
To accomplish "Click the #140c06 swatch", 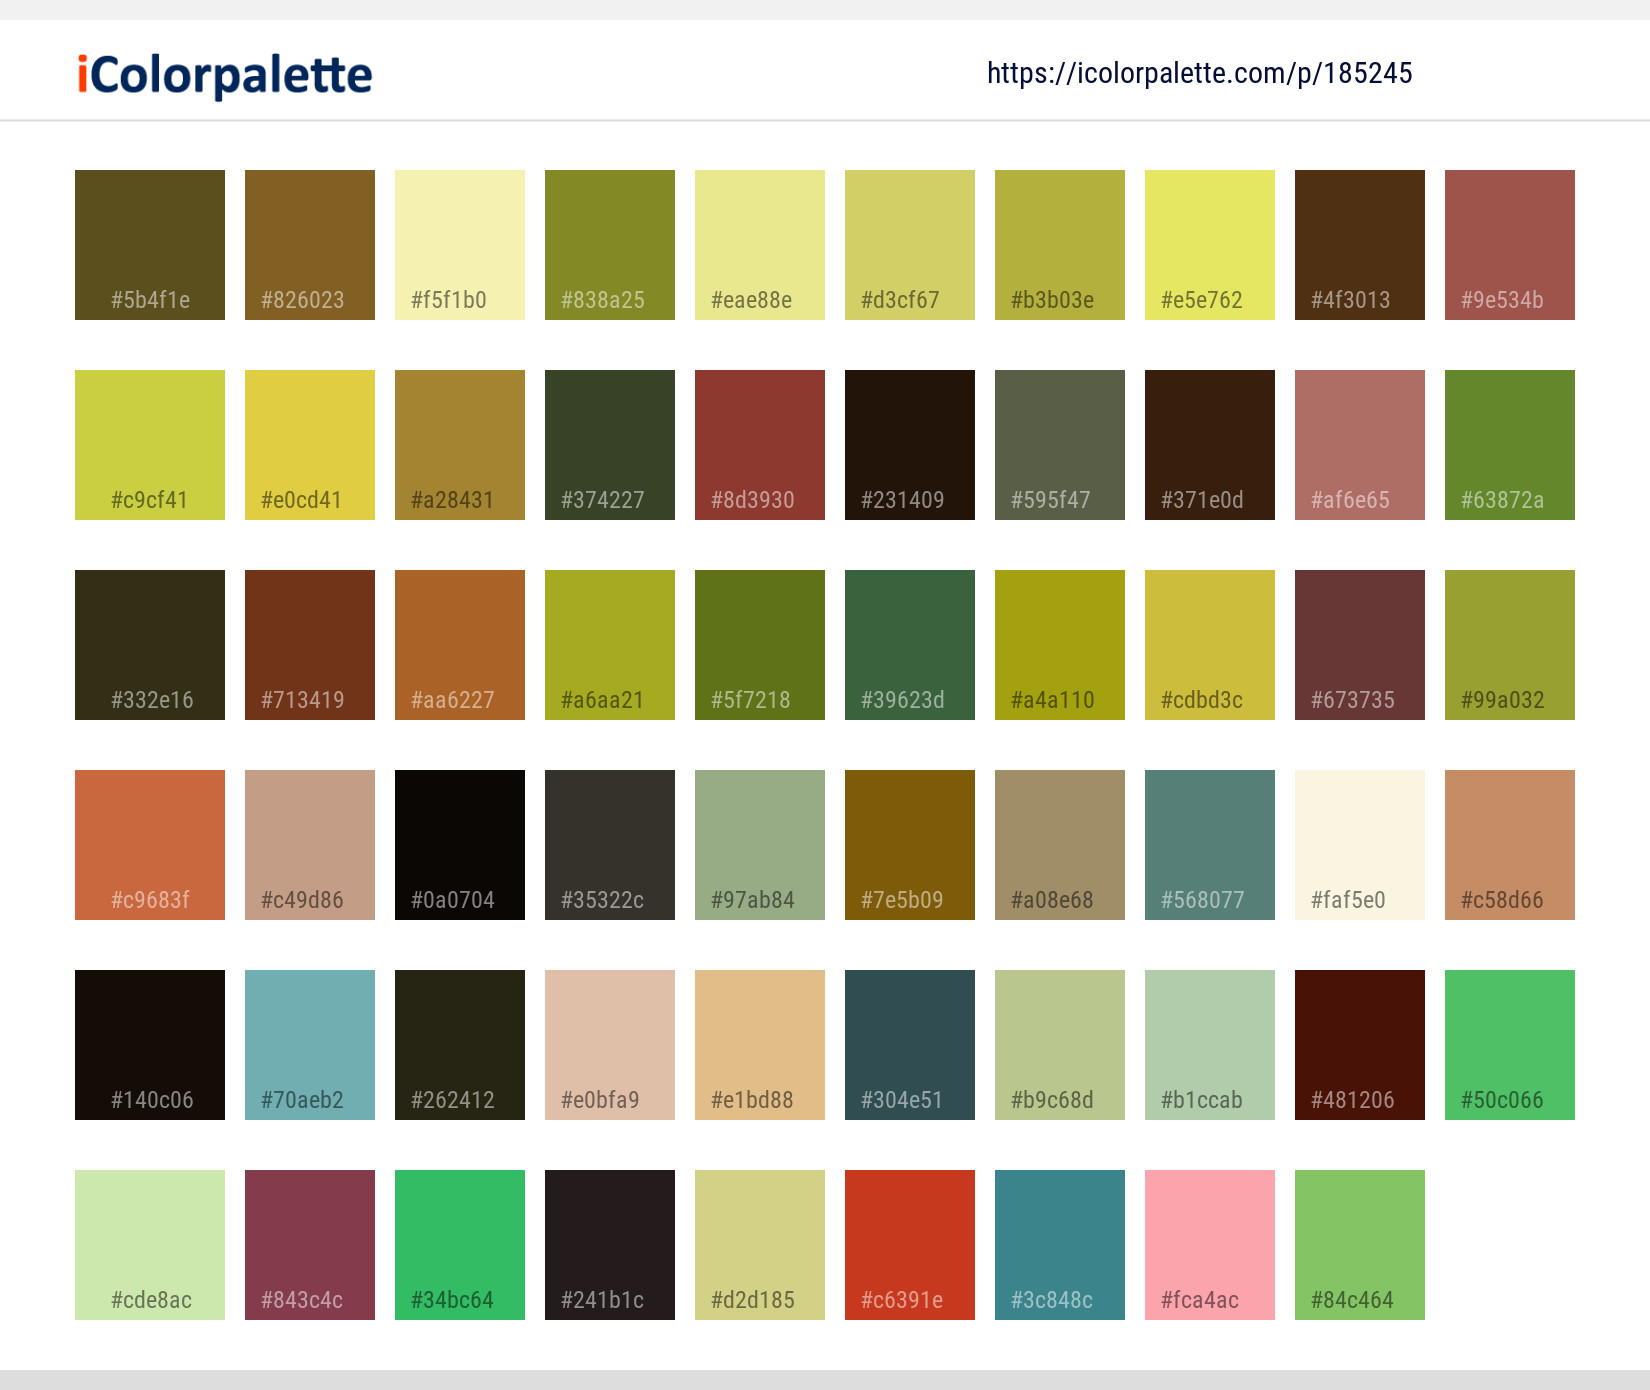I will point(150,1045).
